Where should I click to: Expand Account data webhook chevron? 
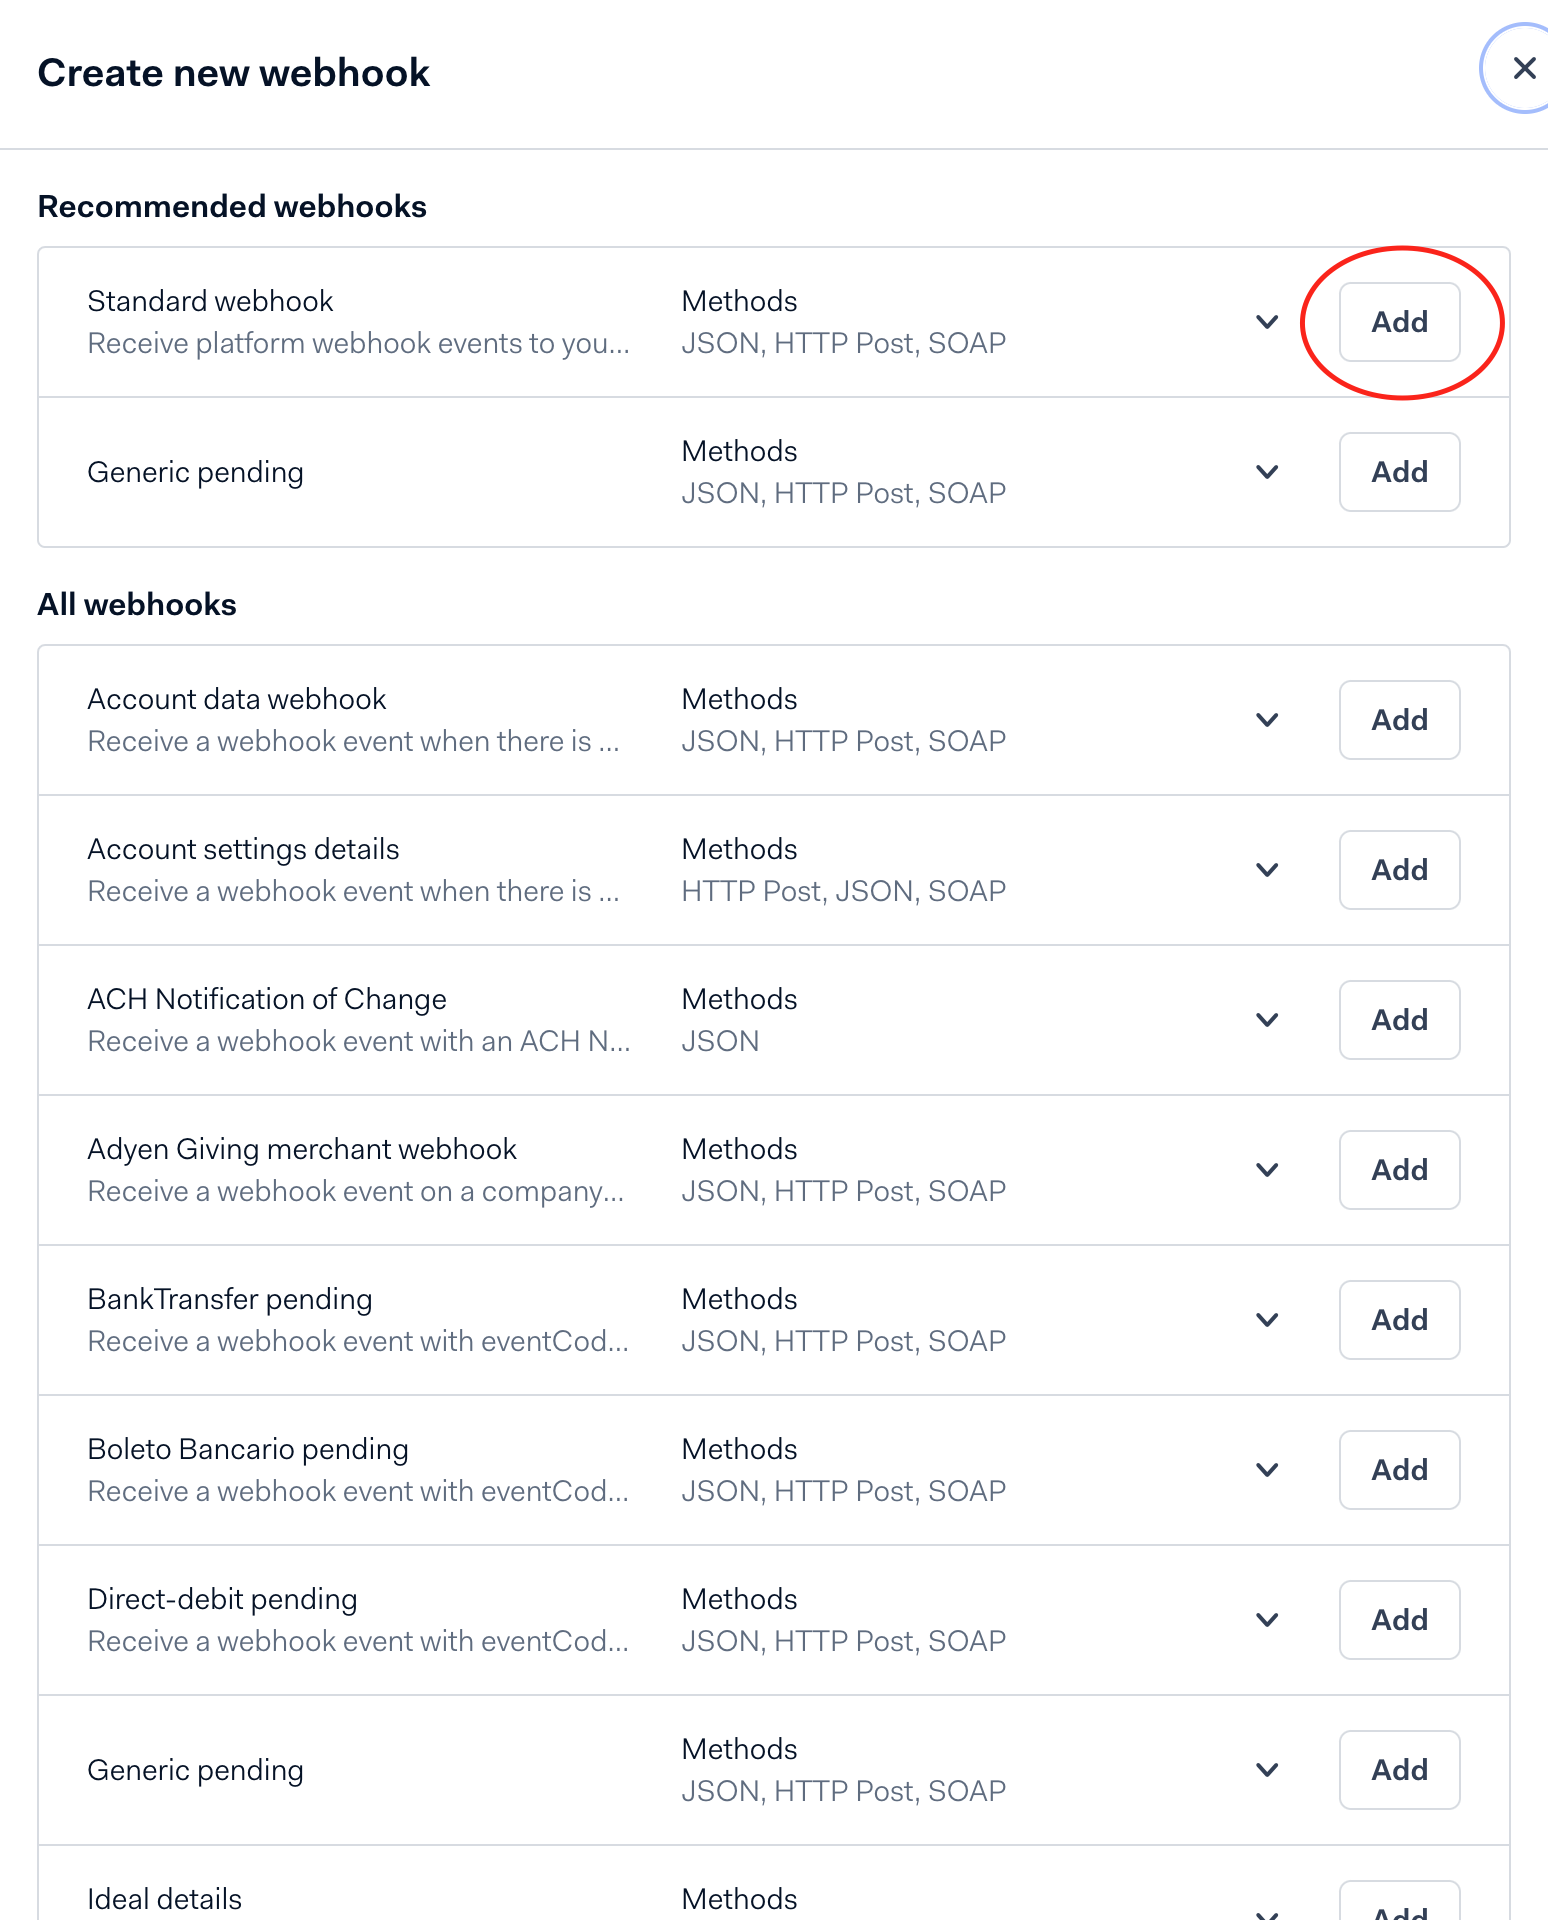click(1267, 720)
